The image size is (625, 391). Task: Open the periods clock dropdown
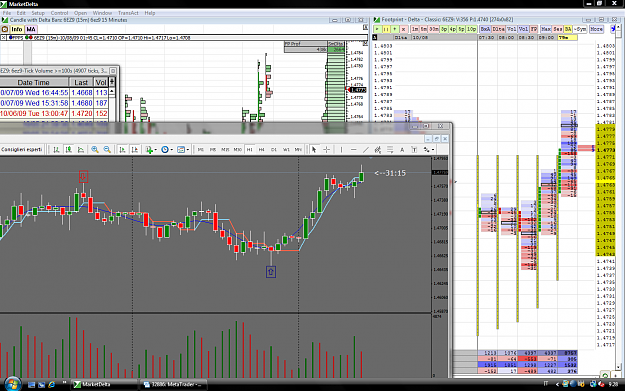pyautogui.click(x=166, y=149)
